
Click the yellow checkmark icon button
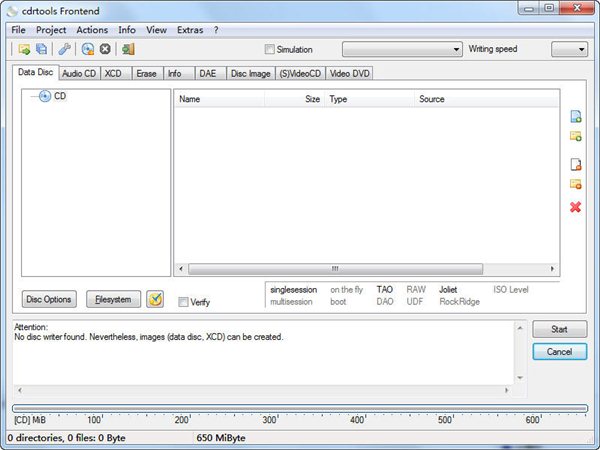point(155,299)
